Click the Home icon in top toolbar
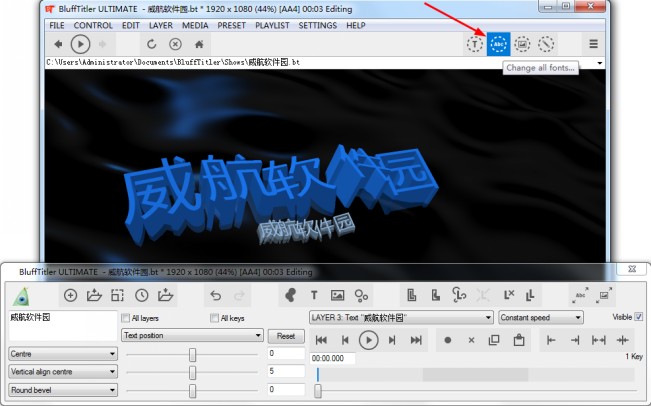Viewport: 651px width, 406px height. [200, 44]
